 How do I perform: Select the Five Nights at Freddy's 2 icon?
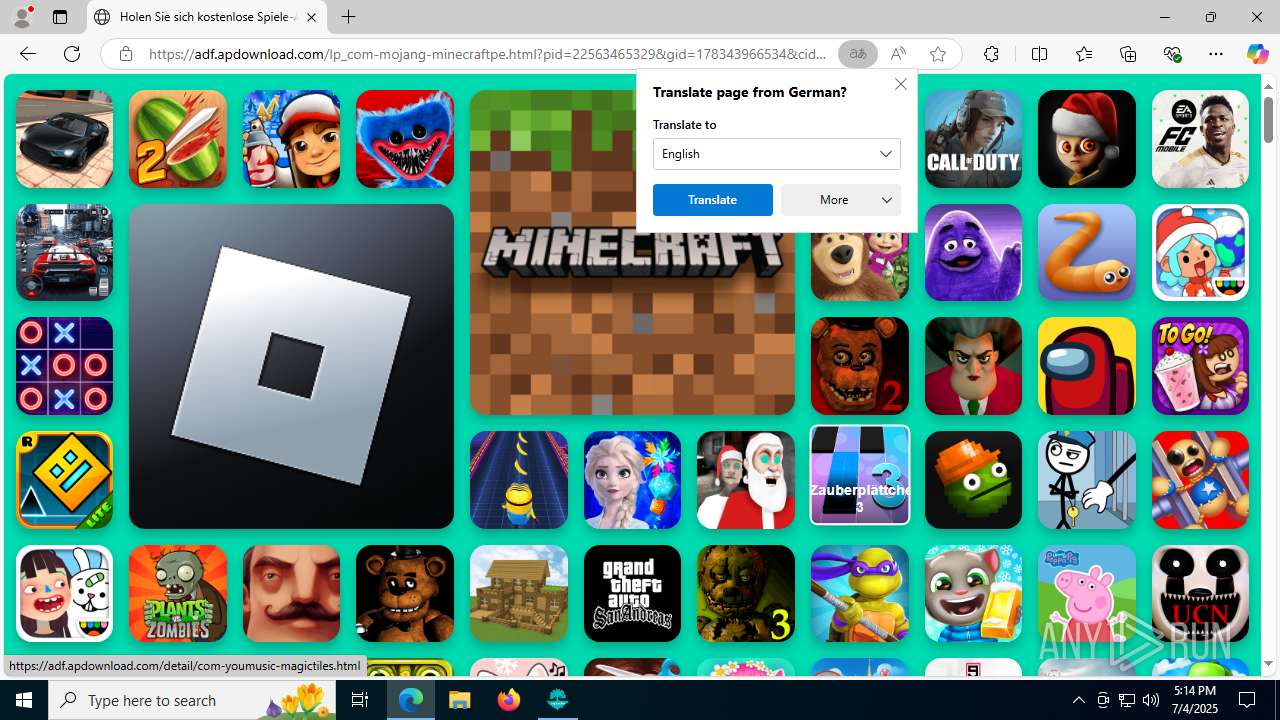[860, 366]
